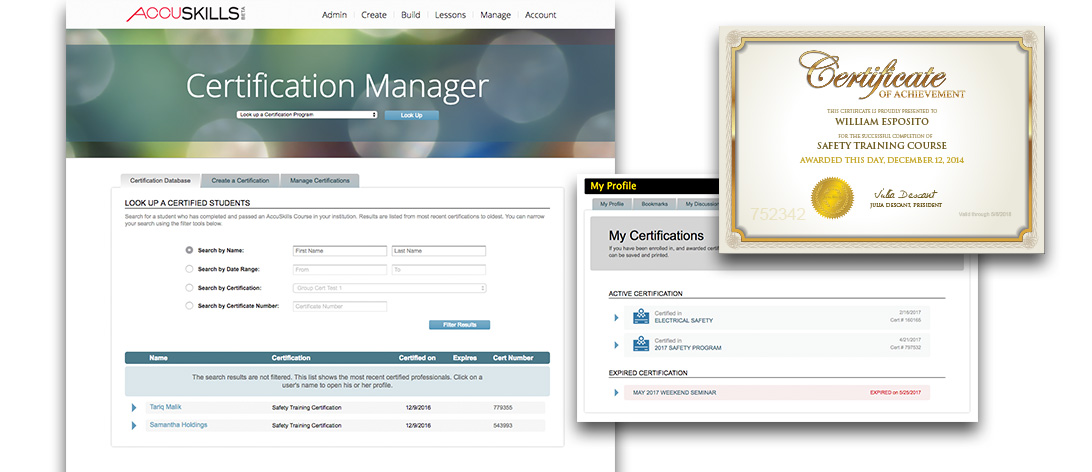
Task: Switch to the Manage Certifications tab
Action: click(x=320, y=181)
